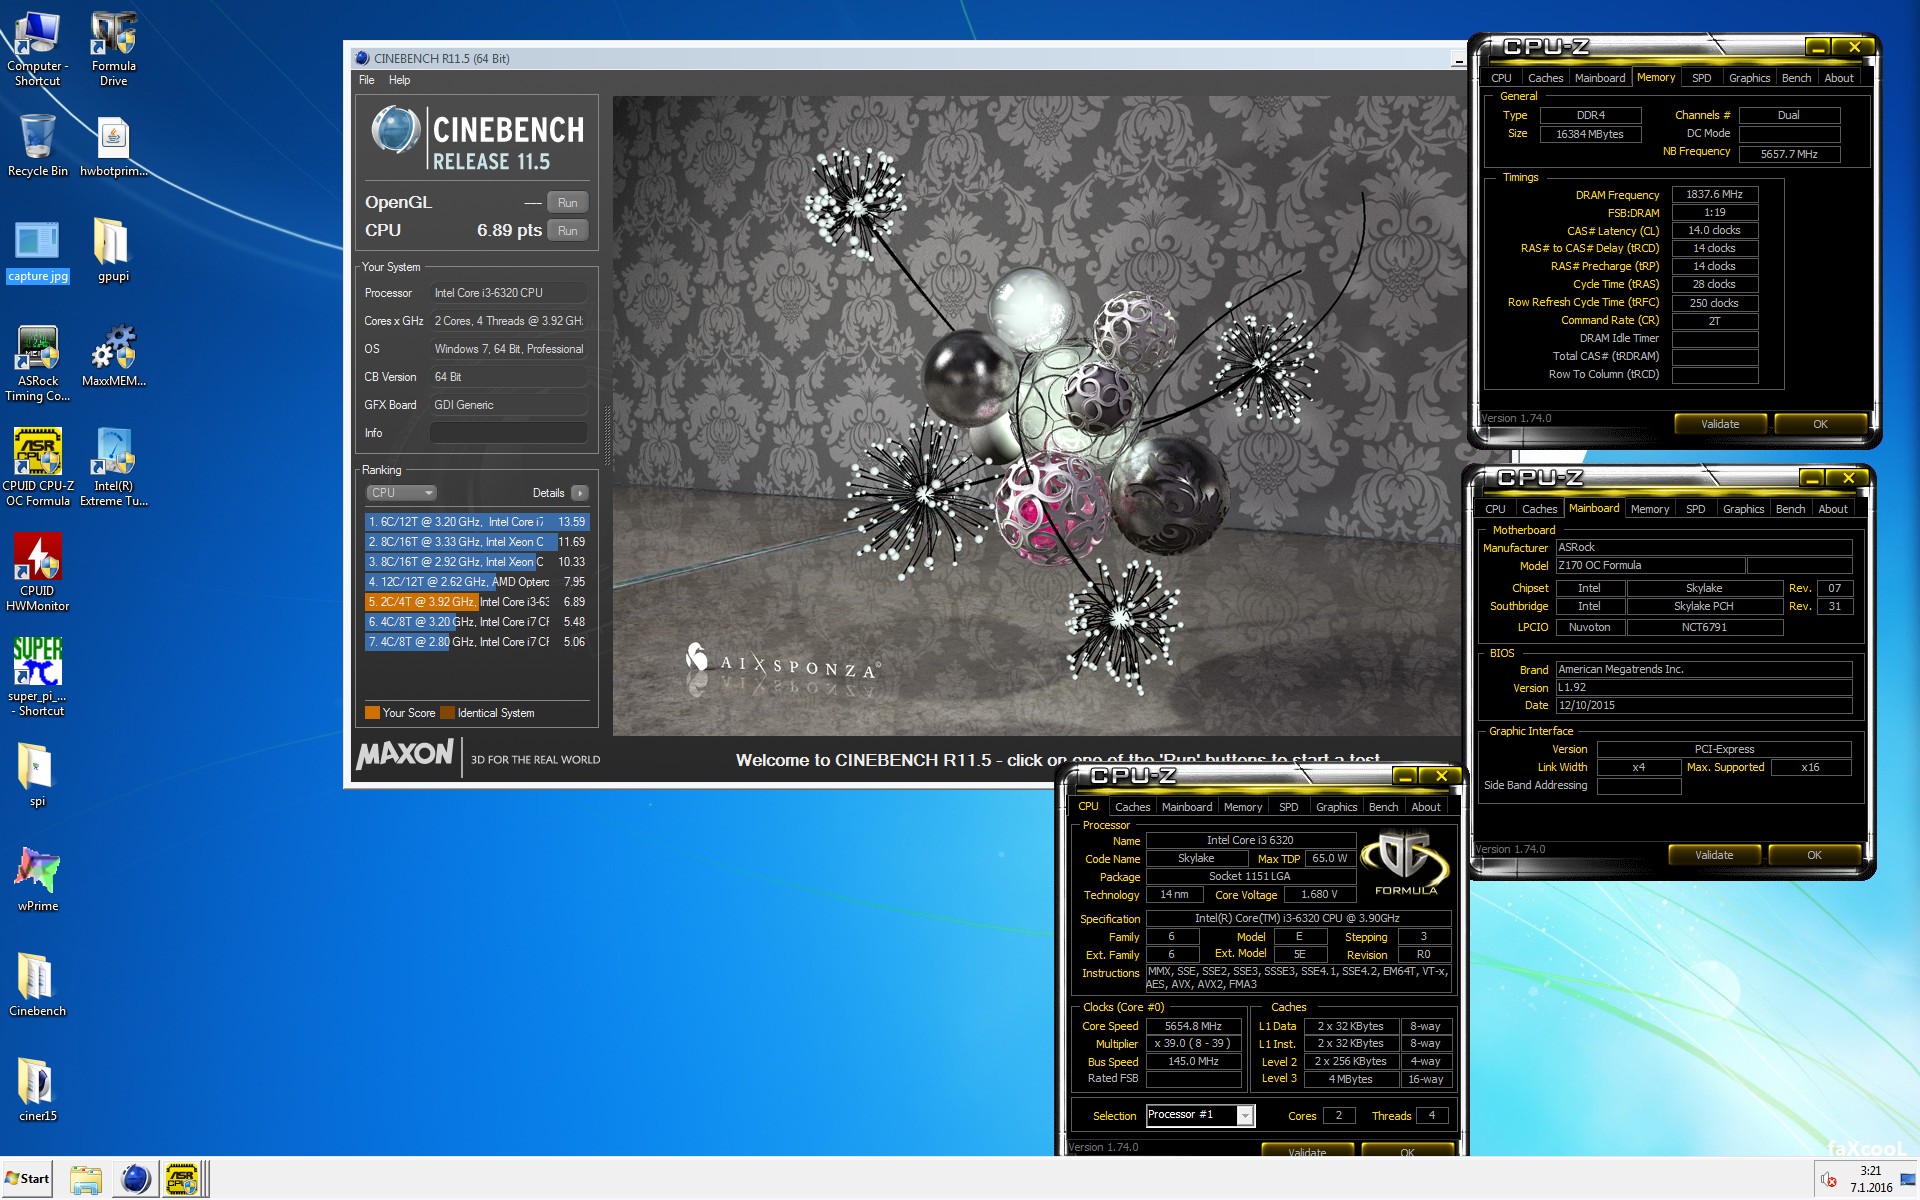Screen dimensions: 1920x1200
Task: Click the taskbar clock showing 3:21
Action: point(1871,1179)
